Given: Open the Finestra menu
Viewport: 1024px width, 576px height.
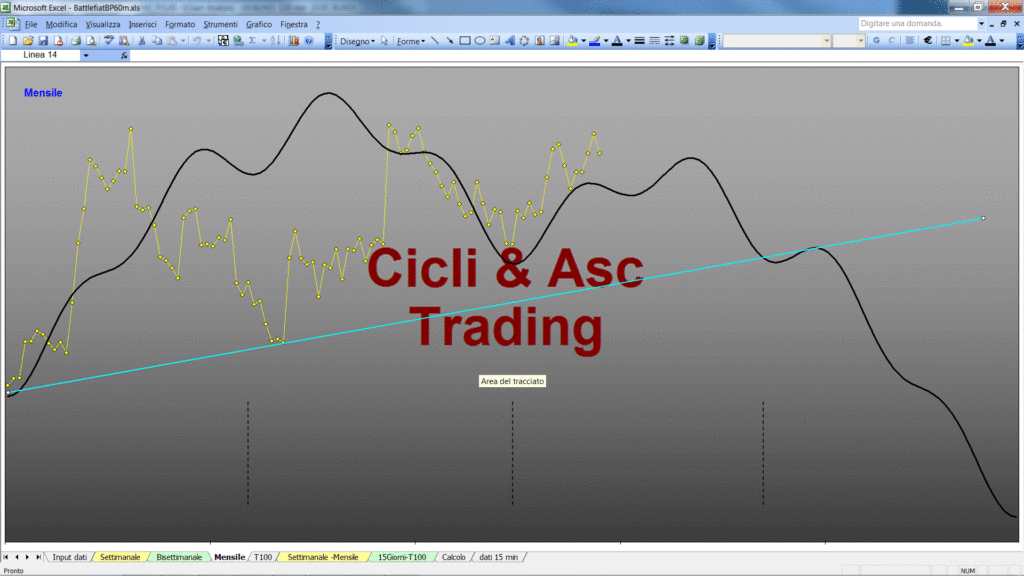Looking at the screenshot, I should coord(294,24).
